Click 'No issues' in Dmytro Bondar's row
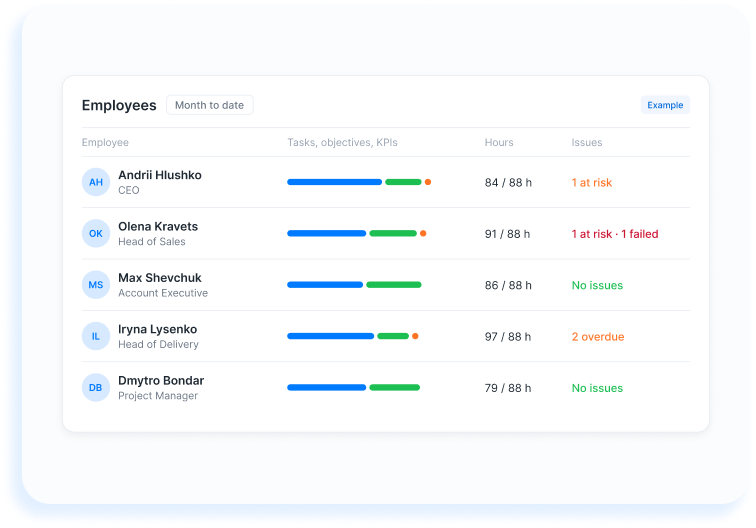The image size is (756, 528). click(x=597, y=388)
